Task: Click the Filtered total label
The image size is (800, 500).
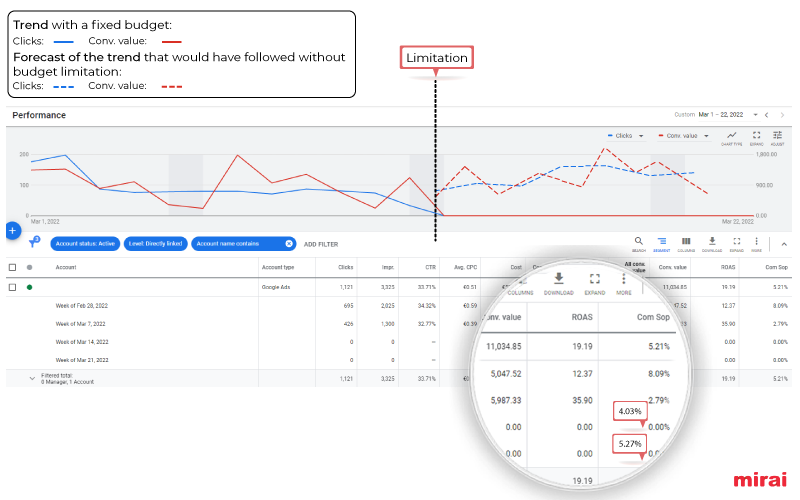Action: tap(57, 376)
